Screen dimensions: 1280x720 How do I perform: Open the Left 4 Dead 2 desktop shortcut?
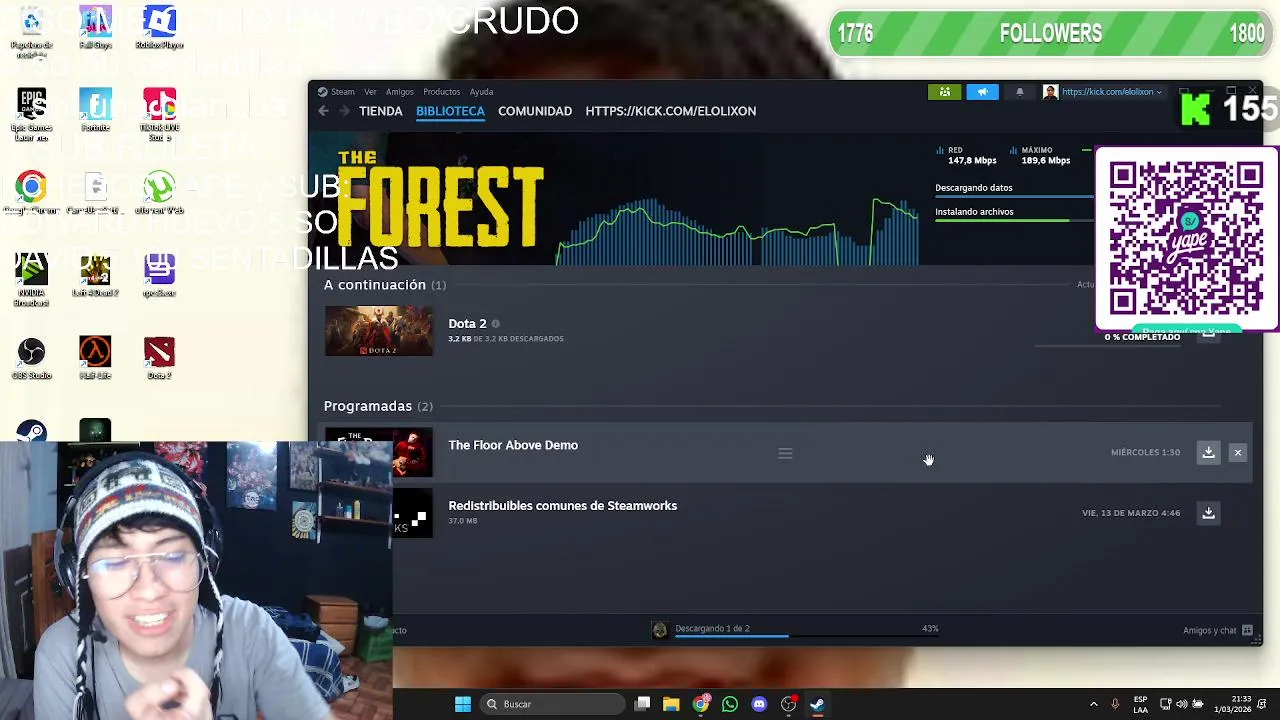pos(95,276)
